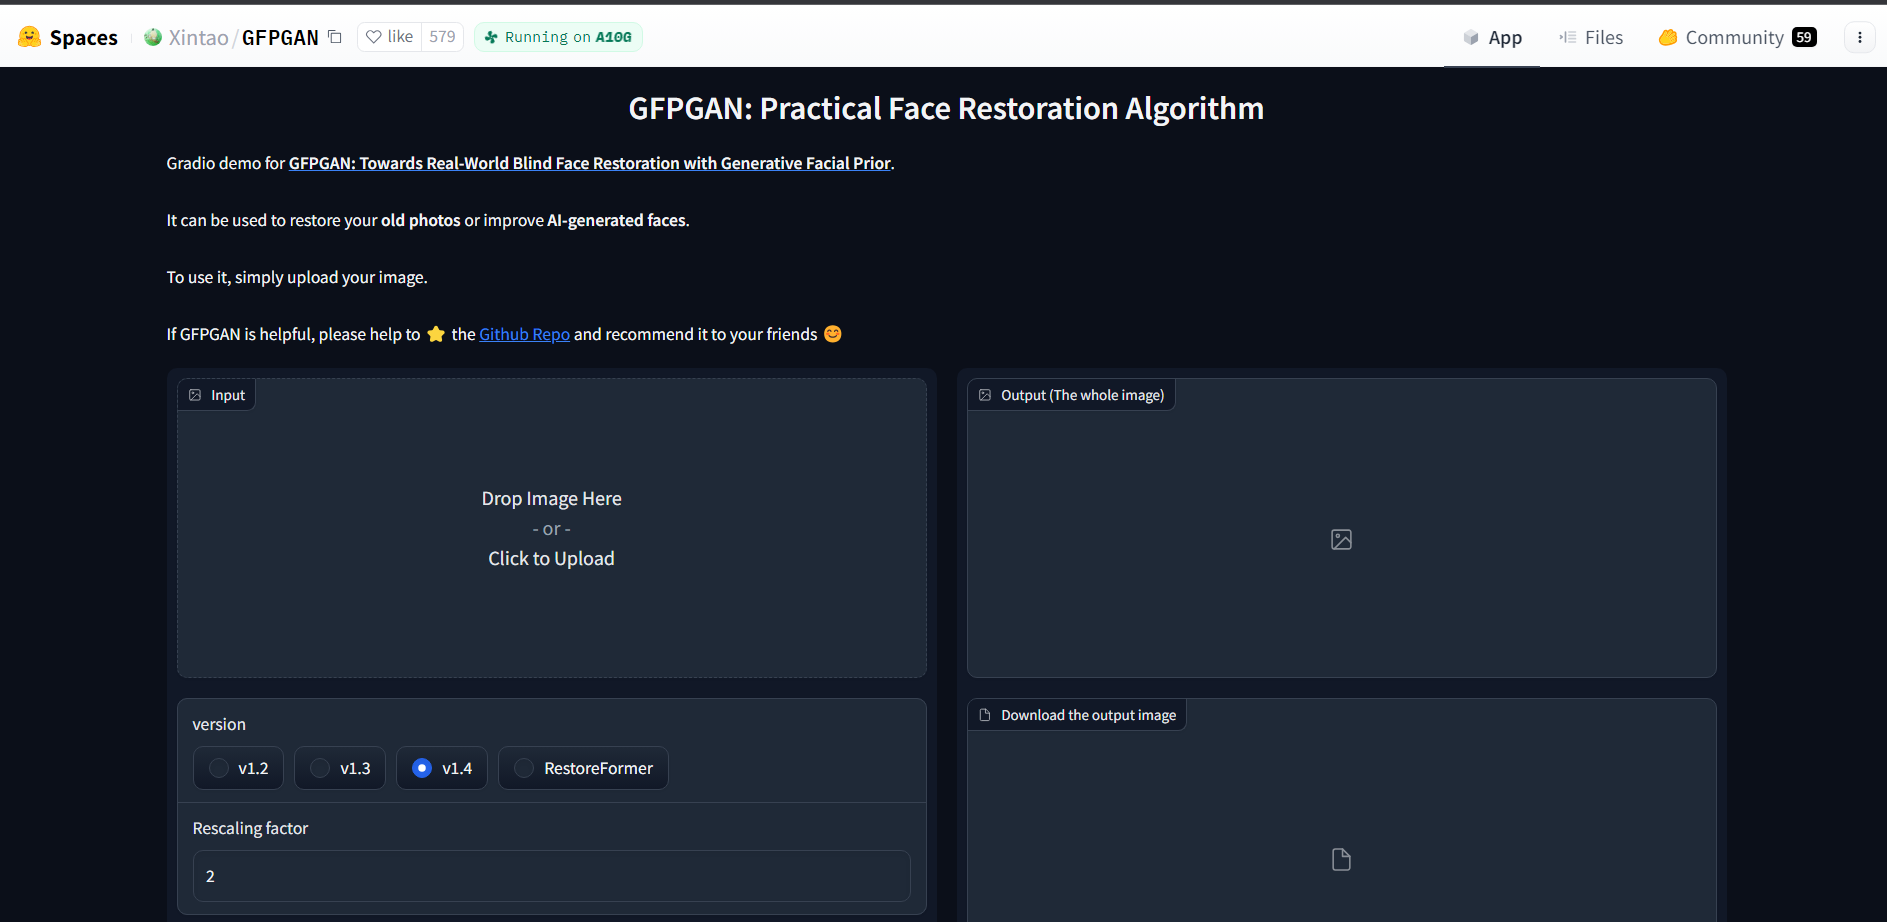The image size is (1887, 922).
Task: Copy the space name with copy icon
Action: coord(335,37)
